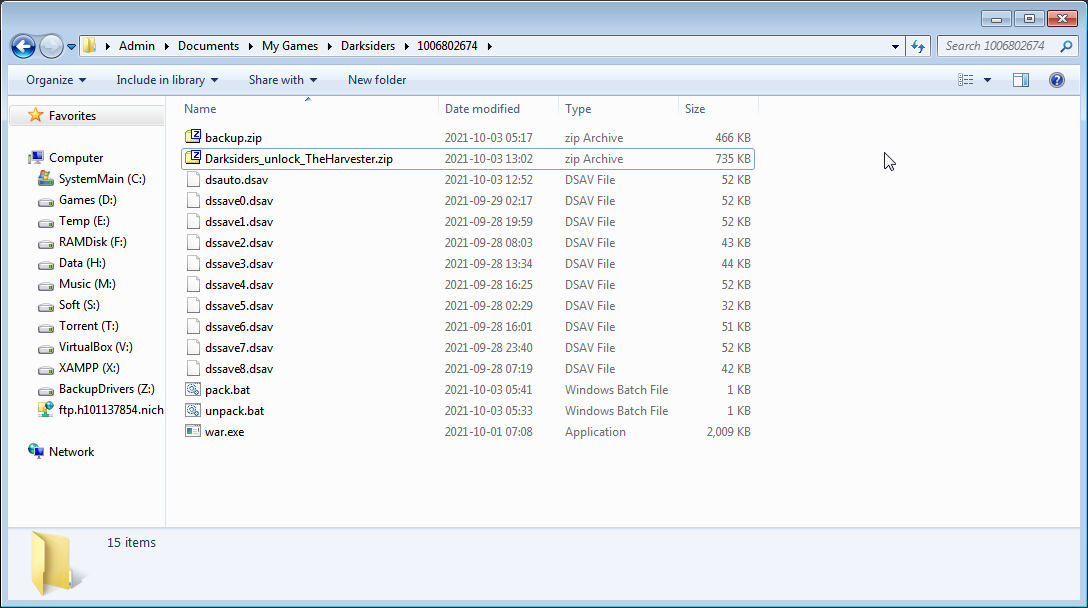Open Include in library menu
Image resolution: width=1088 pixels, height=608 pixels.
click(x=167, y=80)
